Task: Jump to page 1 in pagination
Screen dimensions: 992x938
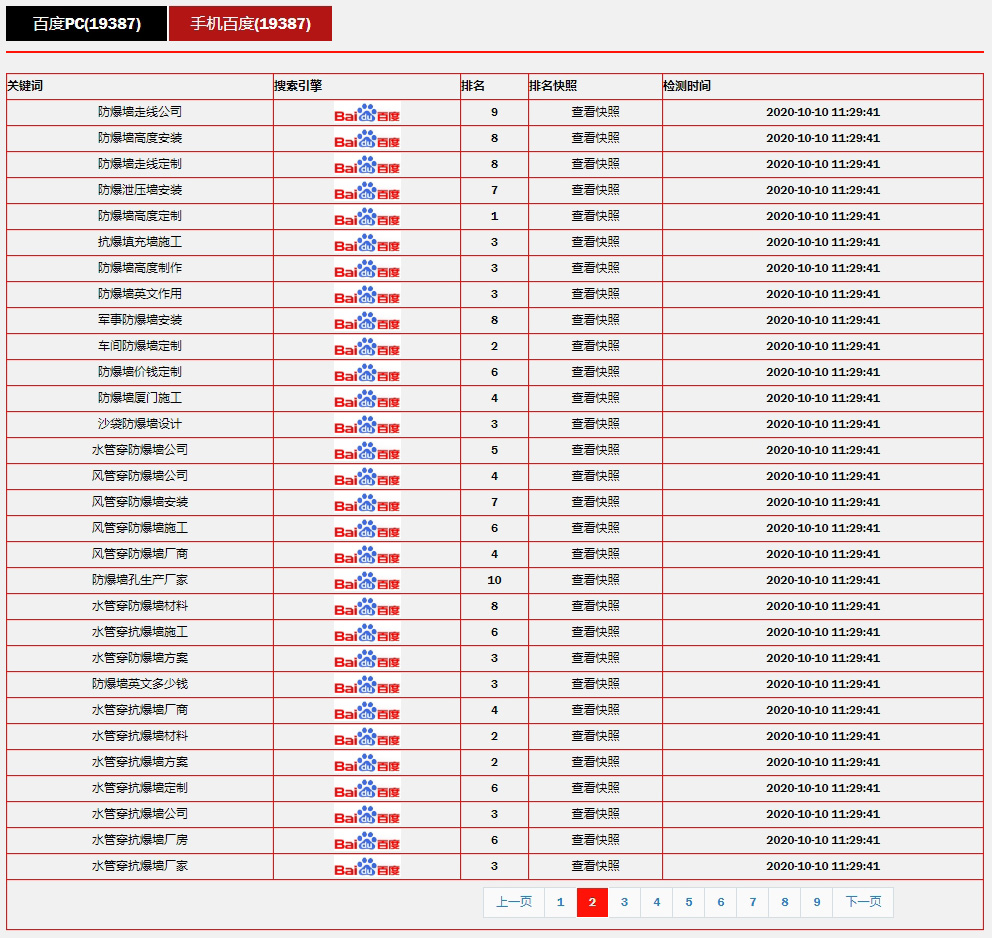Action: click(x=560, y=902)
